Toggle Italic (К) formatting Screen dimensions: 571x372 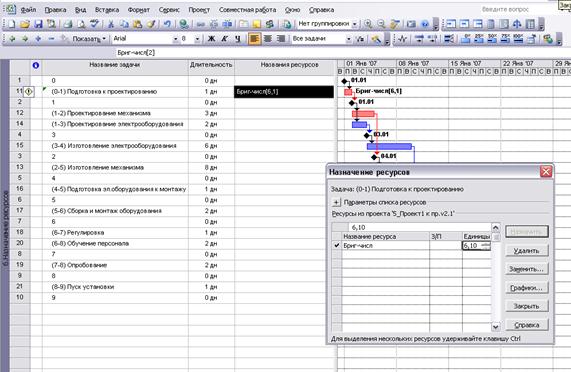(x=224, y=39)
